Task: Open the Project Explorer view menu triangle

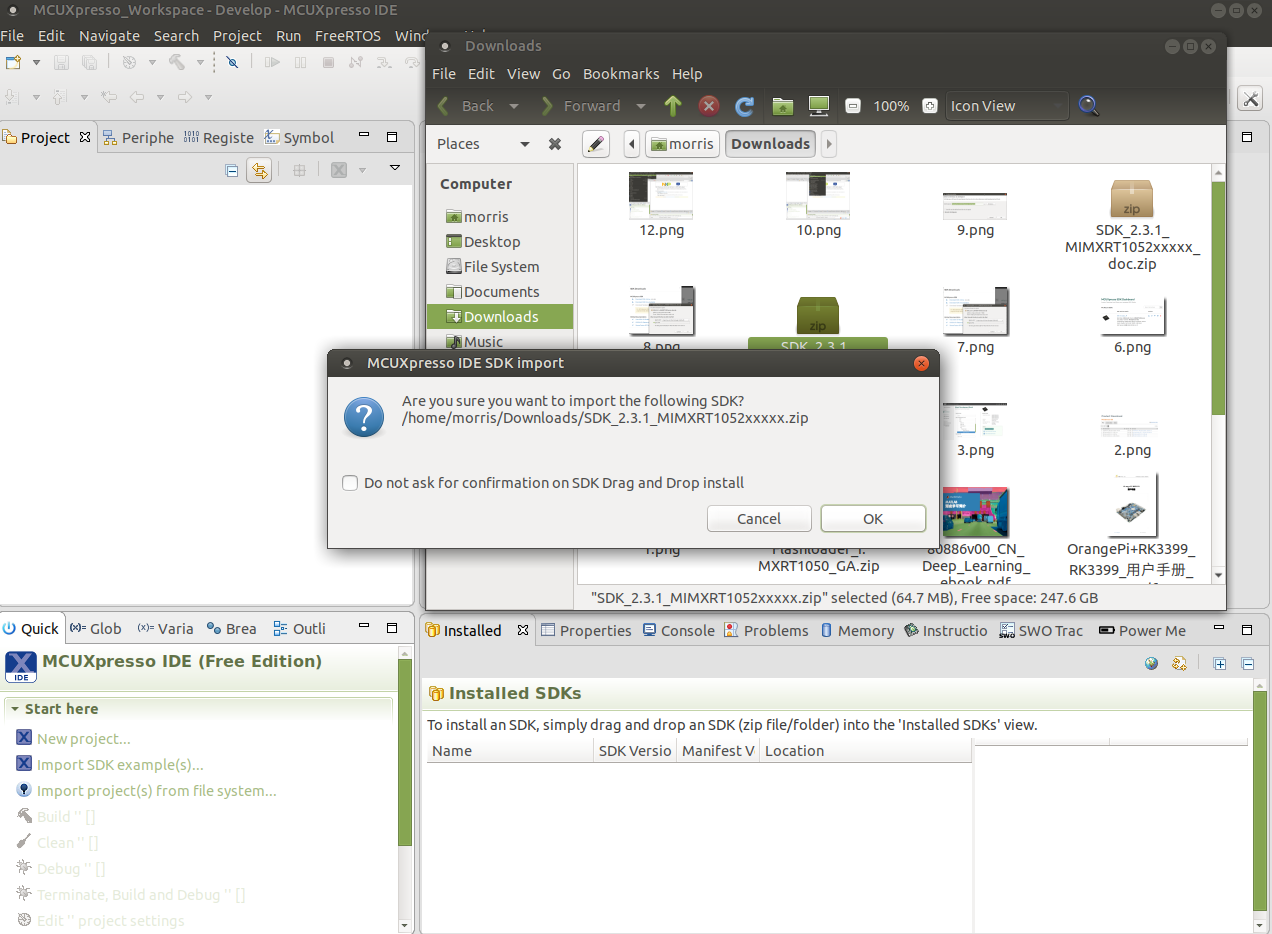Action: click(395, 168)
